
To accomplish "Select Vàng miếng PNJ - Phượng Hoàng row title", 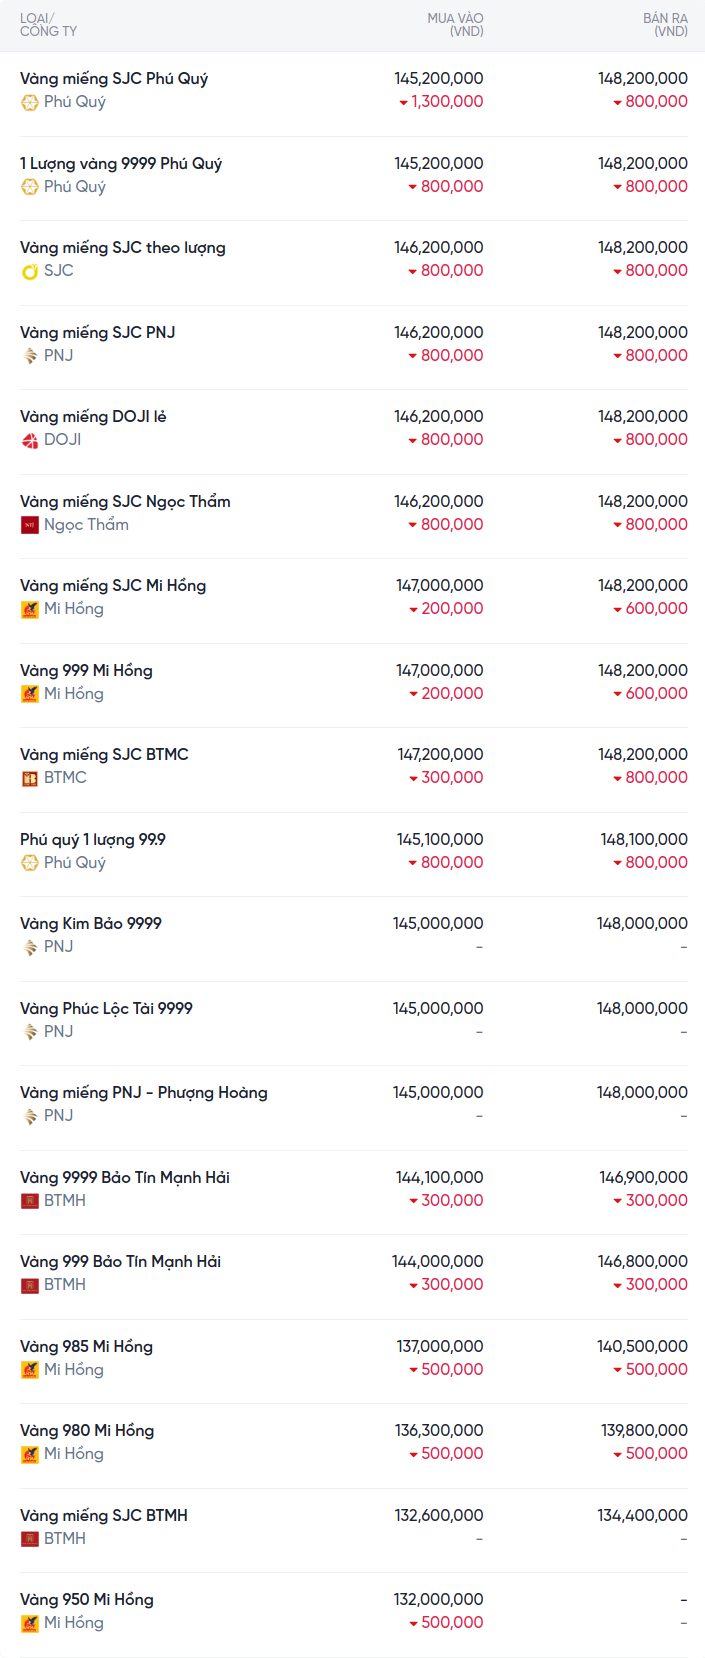I will [x=144, y=1093].
